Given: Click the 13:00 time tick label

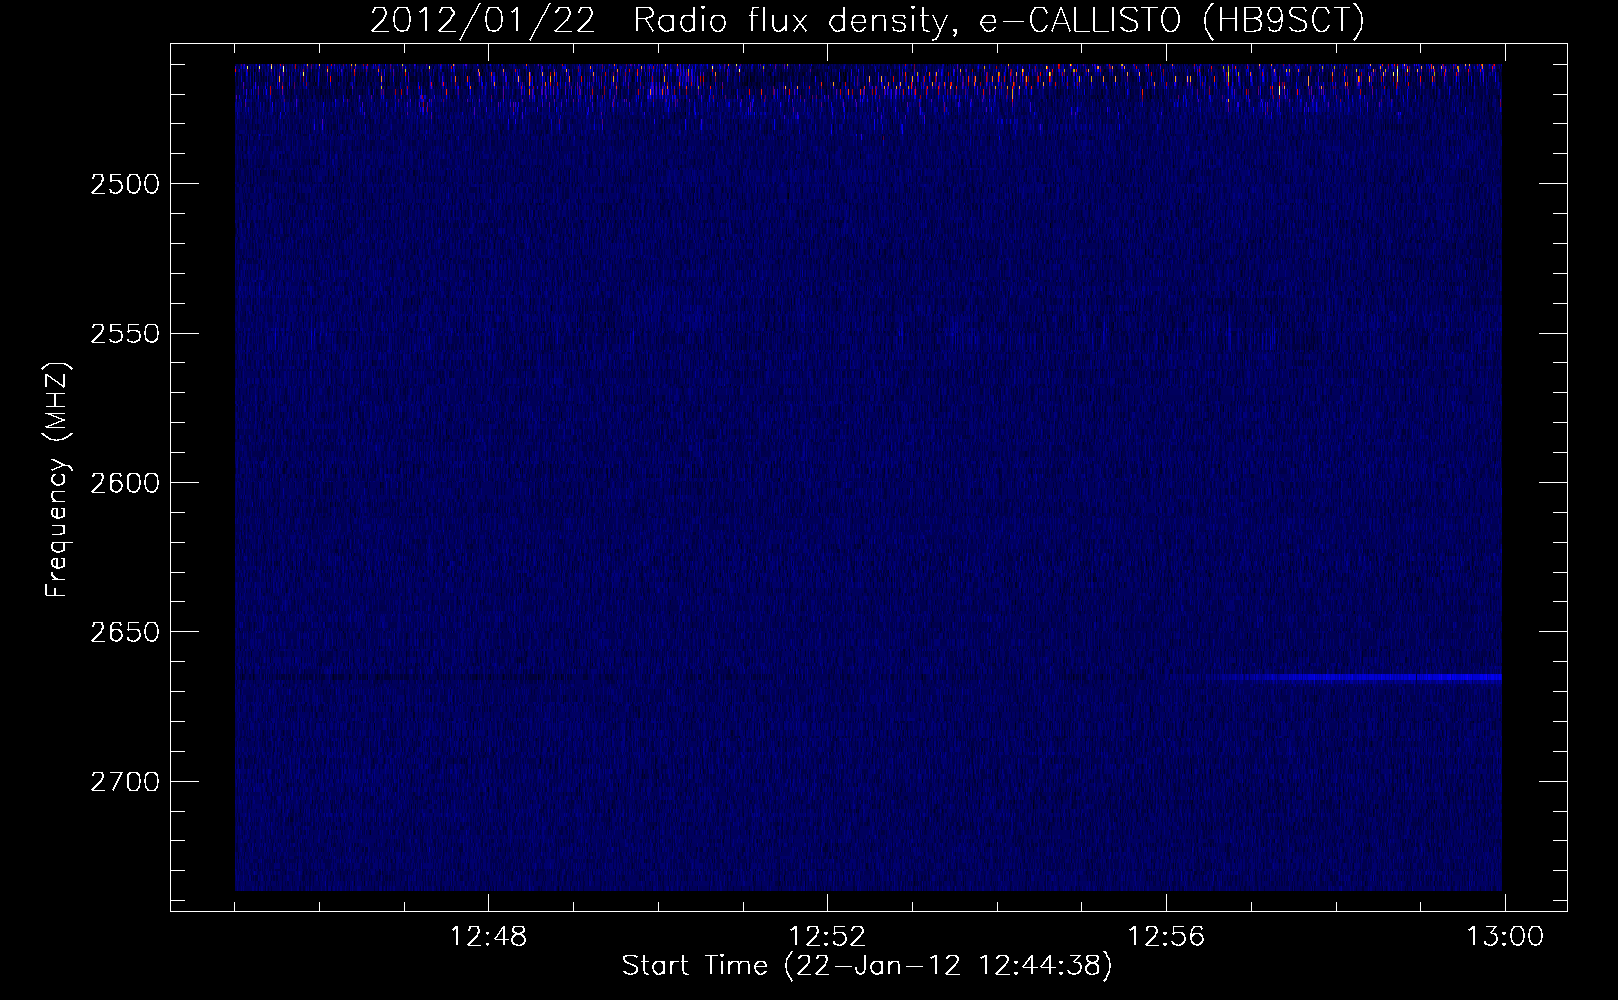Looking at the screenshot, I should coord(1505,937).
